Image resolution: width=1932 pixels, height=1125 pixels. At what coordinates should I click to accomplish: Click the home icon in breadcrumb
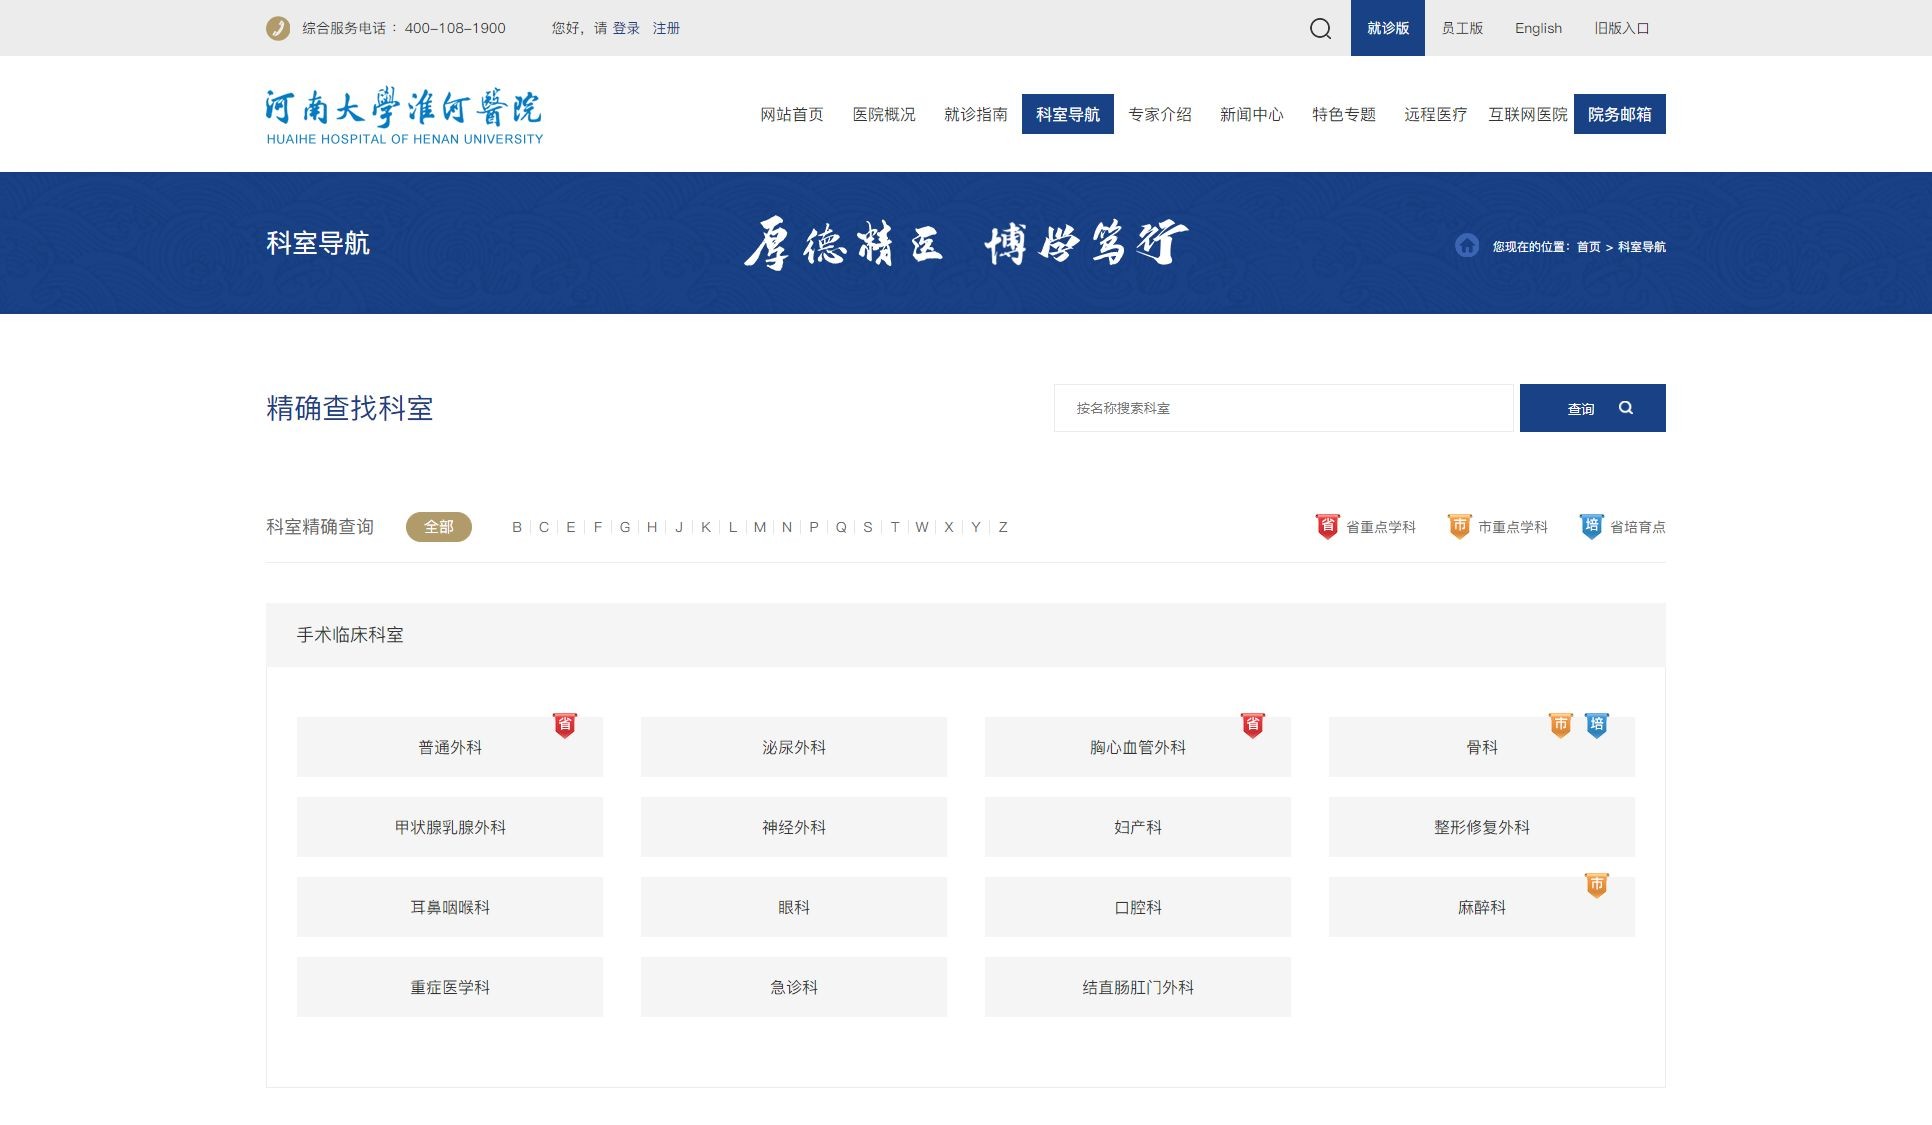tap(1466, 246)
